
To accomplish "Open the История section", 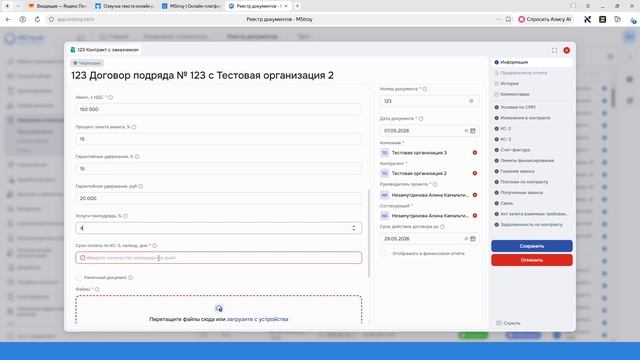I will [509, 83].
